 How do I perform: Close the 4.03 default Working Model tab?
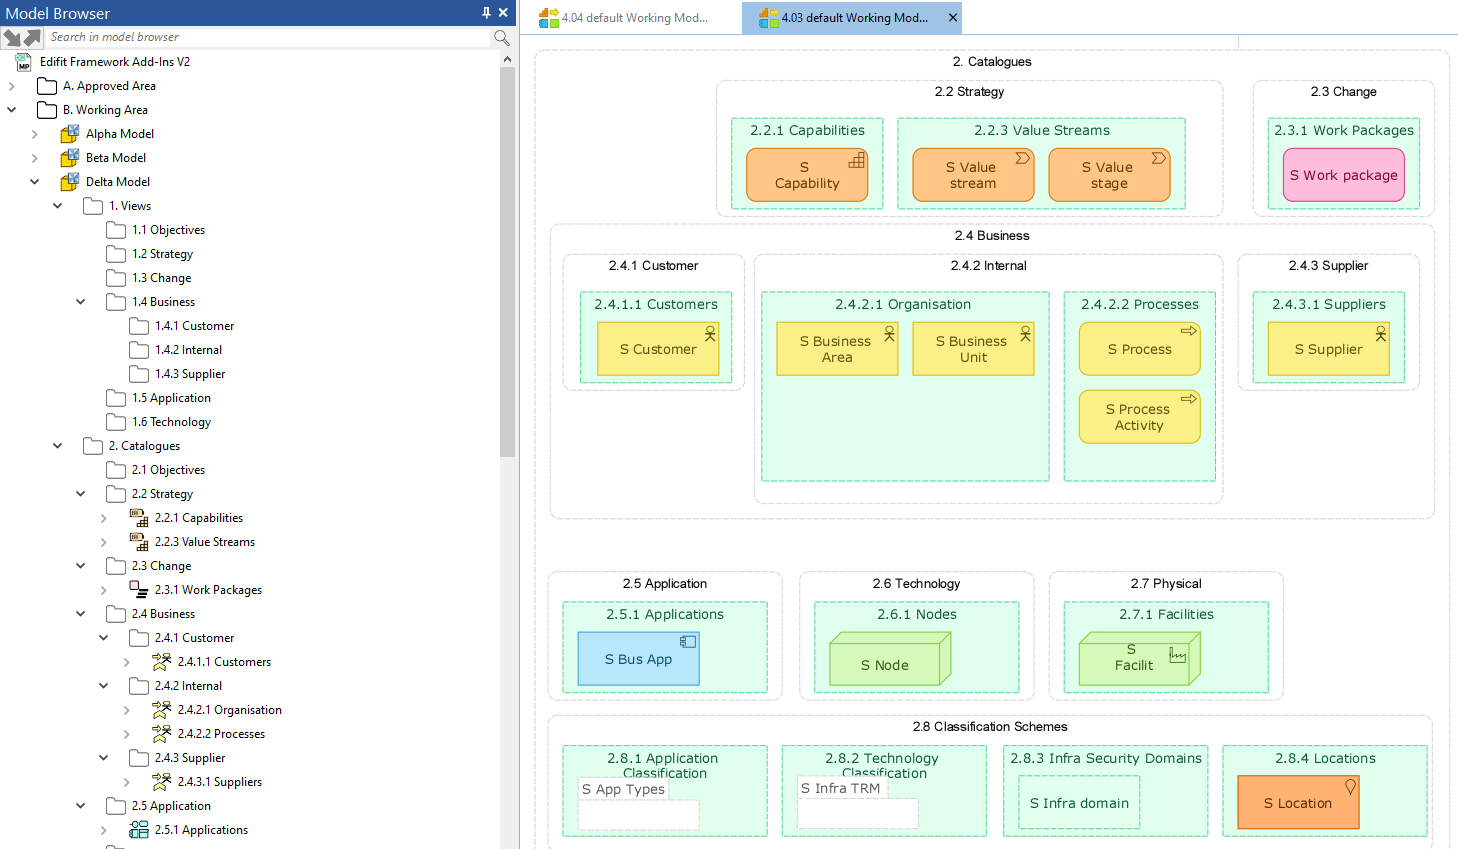pyautogui.click(x=953, y=18)
